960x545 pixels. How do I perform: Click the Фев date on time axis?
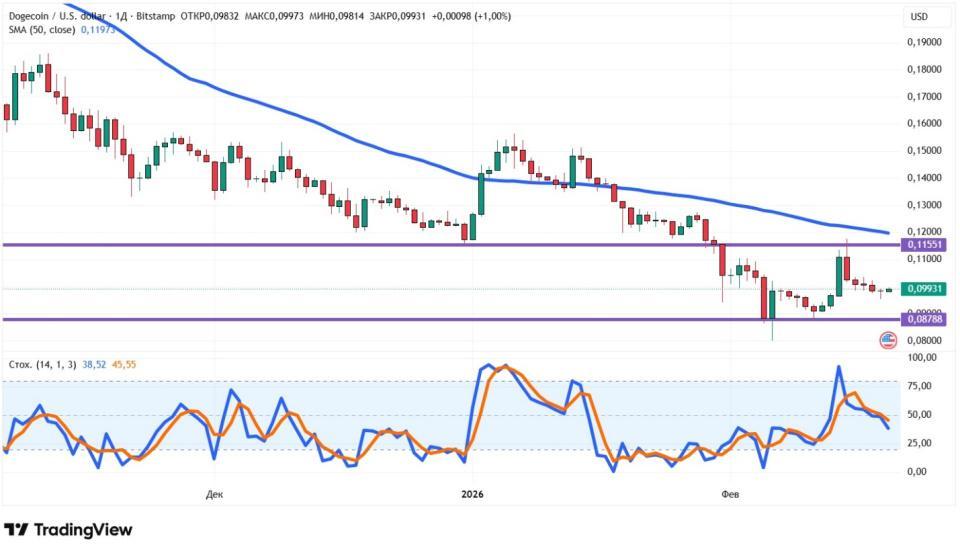point(729,493)
